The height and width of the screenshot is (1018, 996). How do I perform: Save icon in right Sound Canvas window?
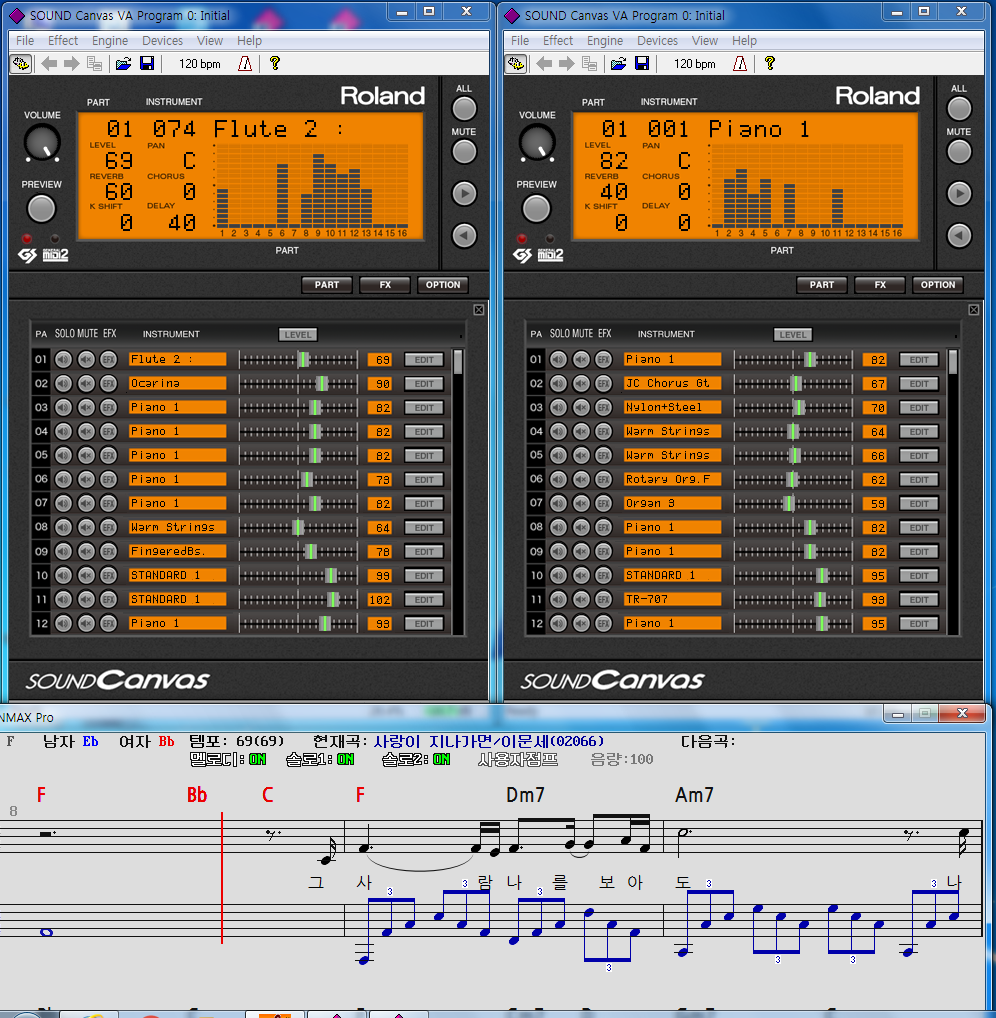coord(642,64)
